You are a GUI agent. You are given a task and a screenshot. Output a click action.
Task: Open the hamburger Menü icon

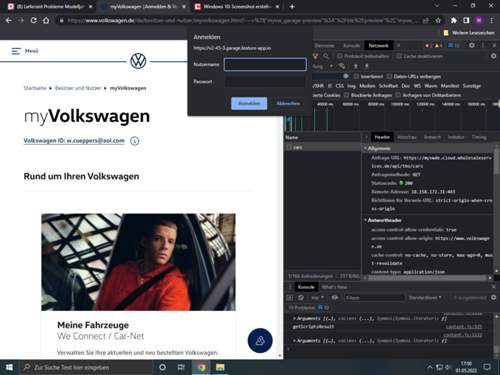(16, 51)
